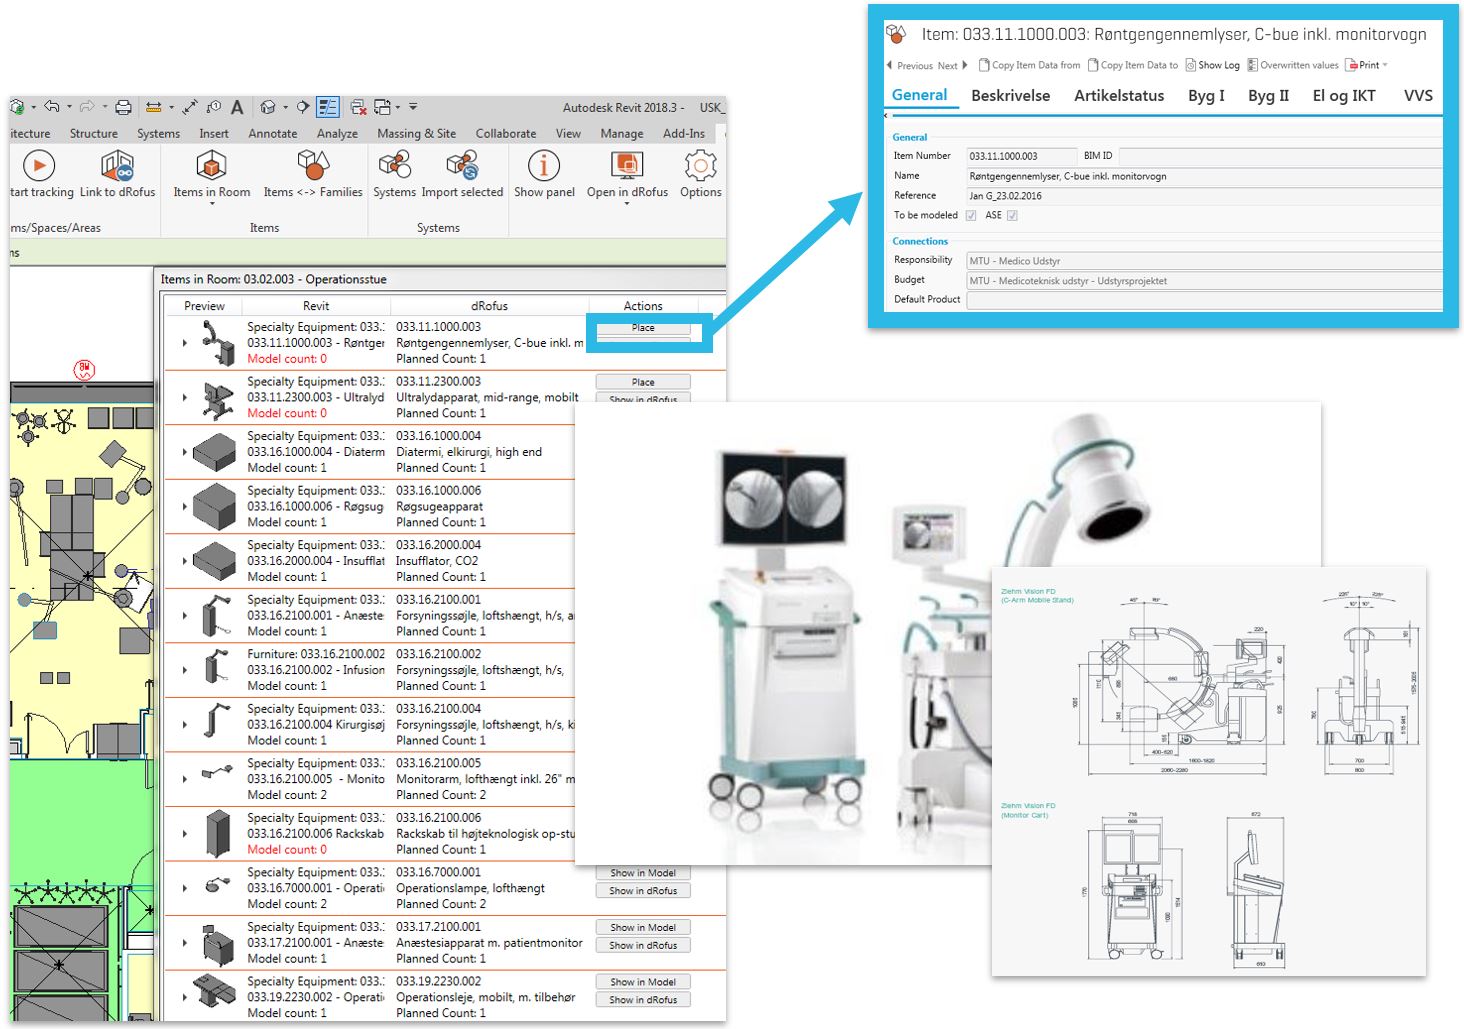Click Show in Model for Operationslampe row
The width and height of the screenshot is (1464, 1029).
point(643,873)
